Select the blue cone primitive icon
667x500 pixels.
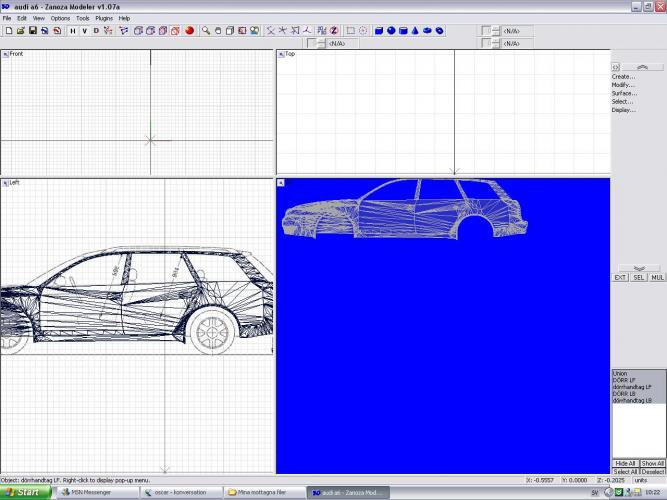(415, 31)
